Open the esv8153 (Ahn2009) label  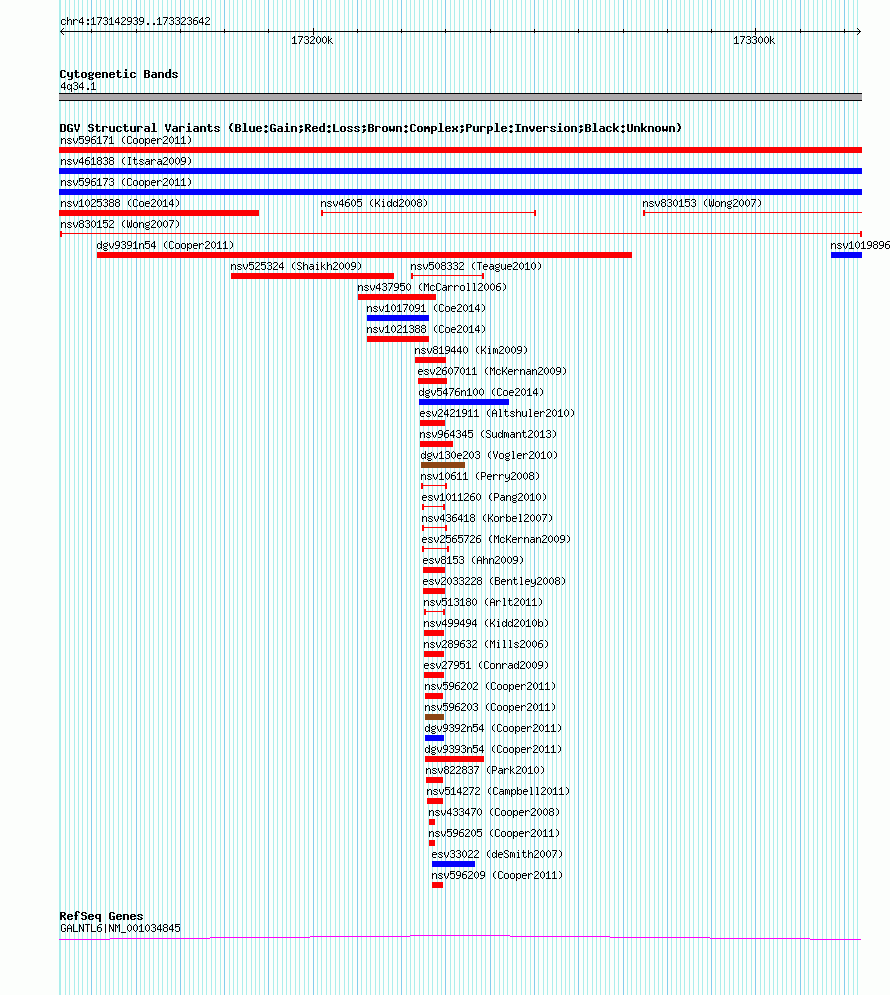(473, 560)
